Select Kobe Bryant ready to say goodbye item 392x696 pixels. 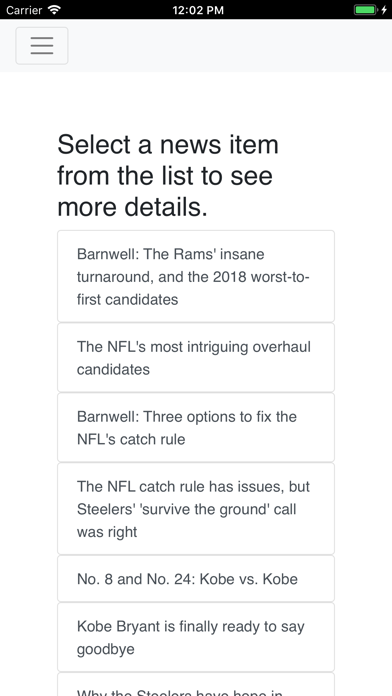(x=196, y=637)
